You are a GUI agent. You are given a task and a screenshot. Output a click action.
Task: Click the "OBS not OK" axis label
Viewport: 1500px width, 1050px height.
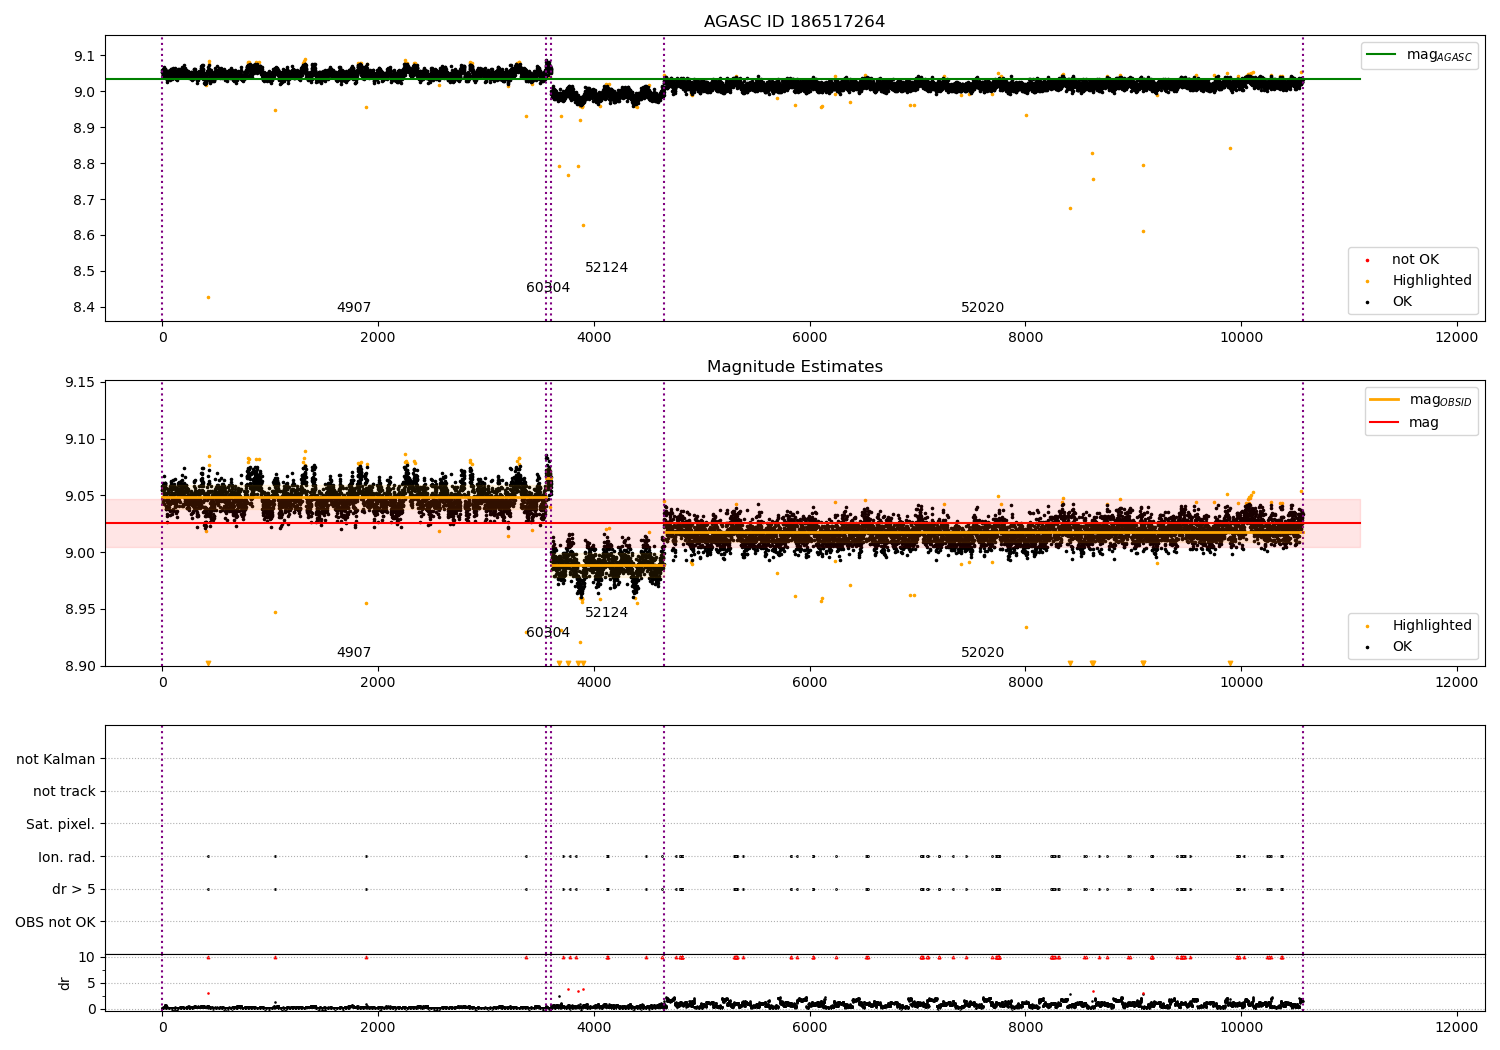pos(55,922)
